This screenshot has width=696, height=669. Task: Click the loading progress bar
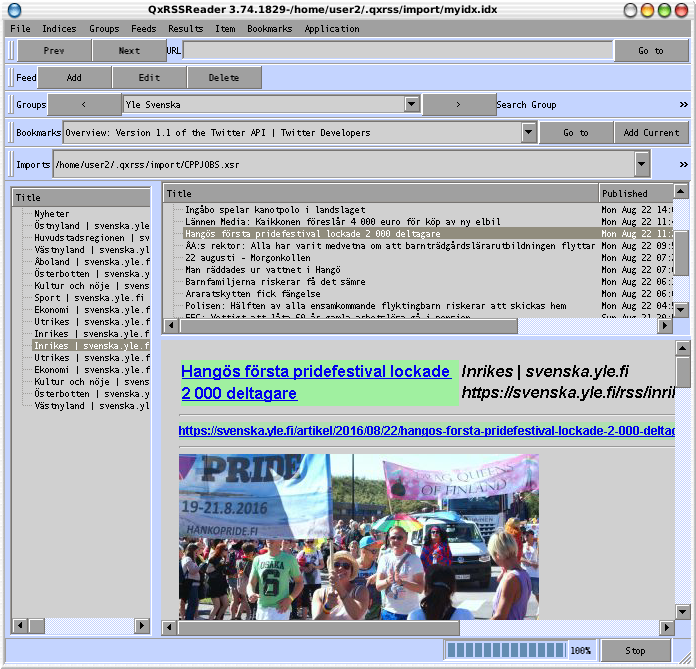pos(505,650)
